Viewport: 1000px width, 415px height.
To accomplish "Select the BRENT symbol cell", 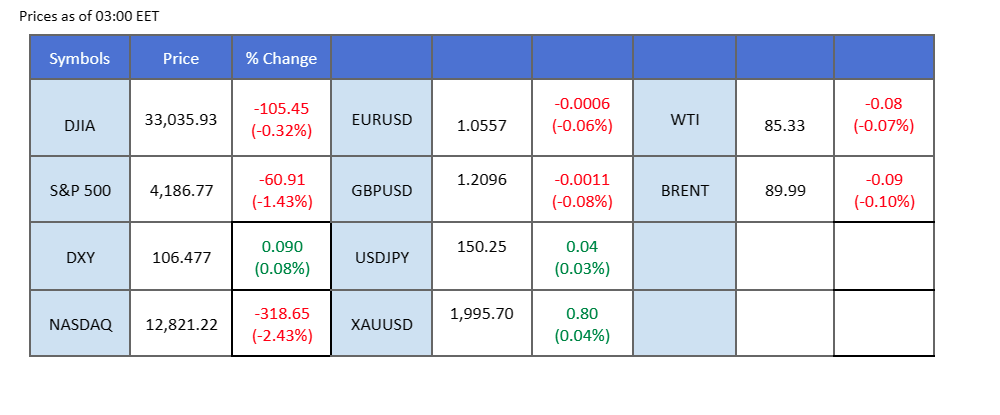I will pos(684,189).
